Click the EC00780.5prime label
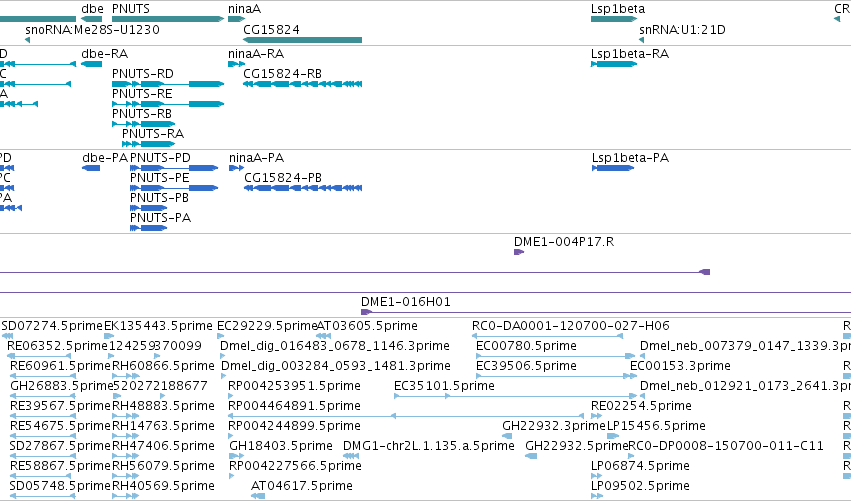Image resolution: width=851 pixels, height=501 pixels. point(526,346)
